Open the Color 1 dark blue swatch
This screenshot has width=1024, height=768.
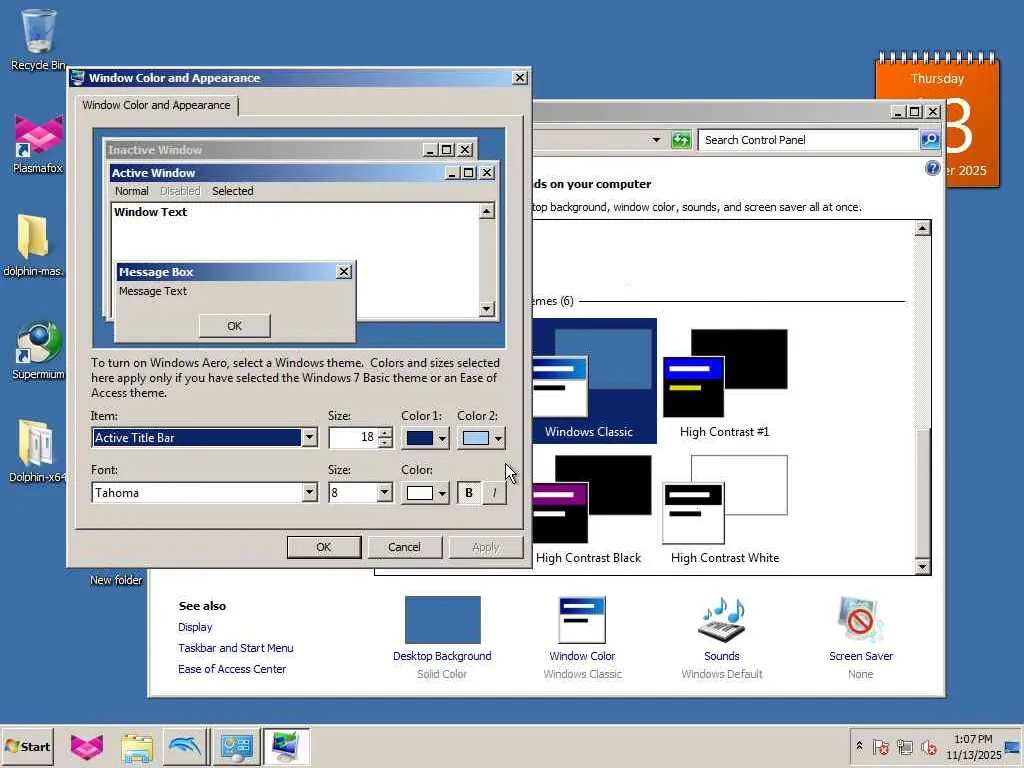pyautogui.click(x=425, y=438)
